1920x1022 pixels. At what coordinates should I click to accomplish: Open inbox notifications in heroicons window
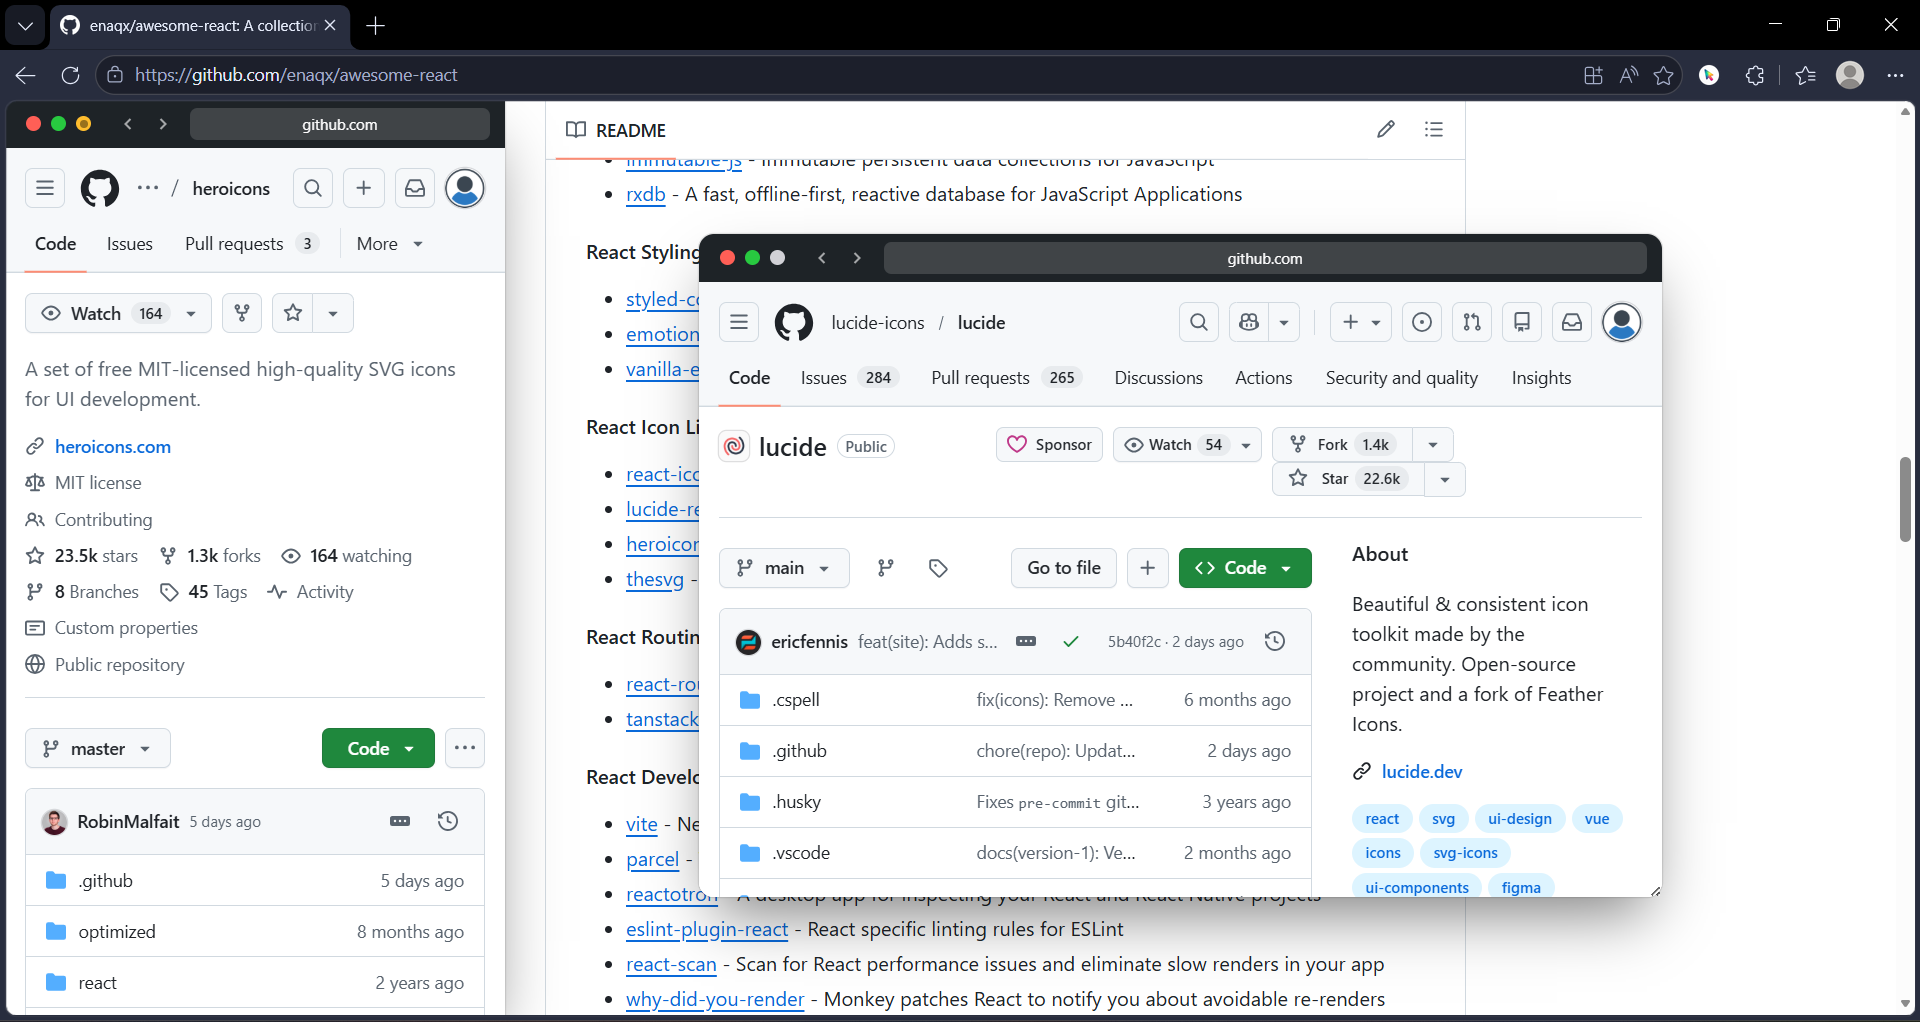coord(415,188)
